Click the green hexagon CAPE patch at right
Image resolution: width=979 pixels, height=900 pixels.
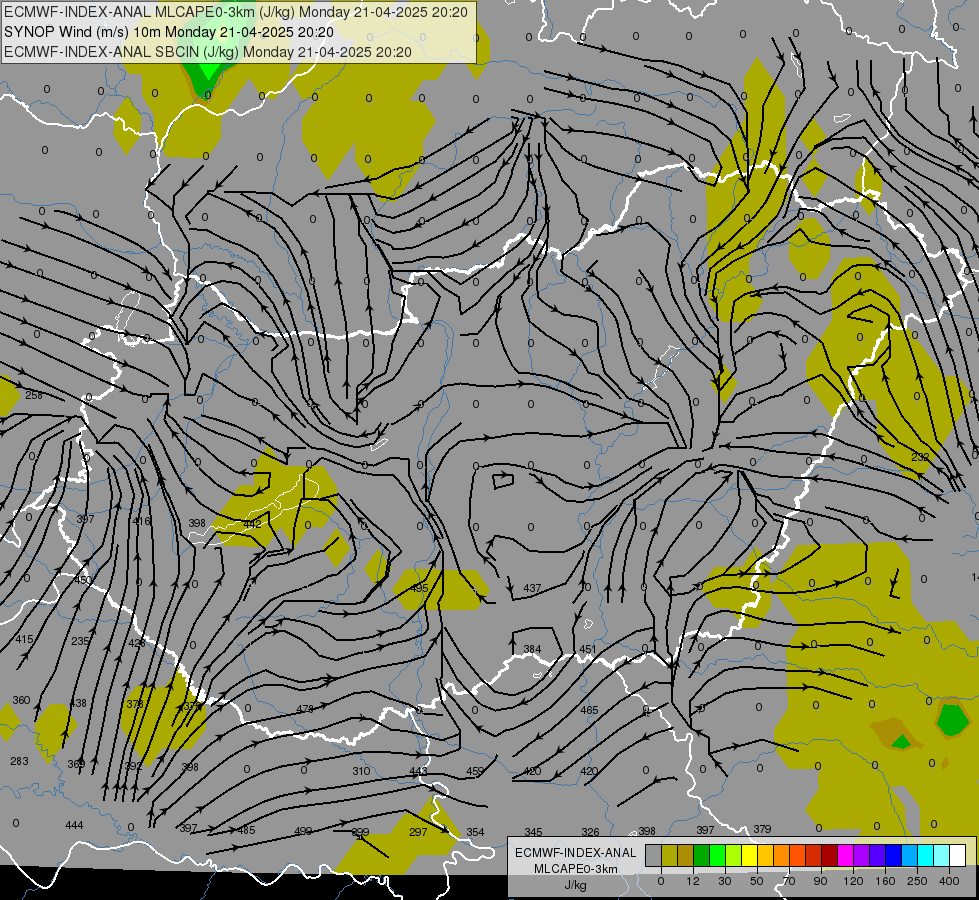pos(953,720)
